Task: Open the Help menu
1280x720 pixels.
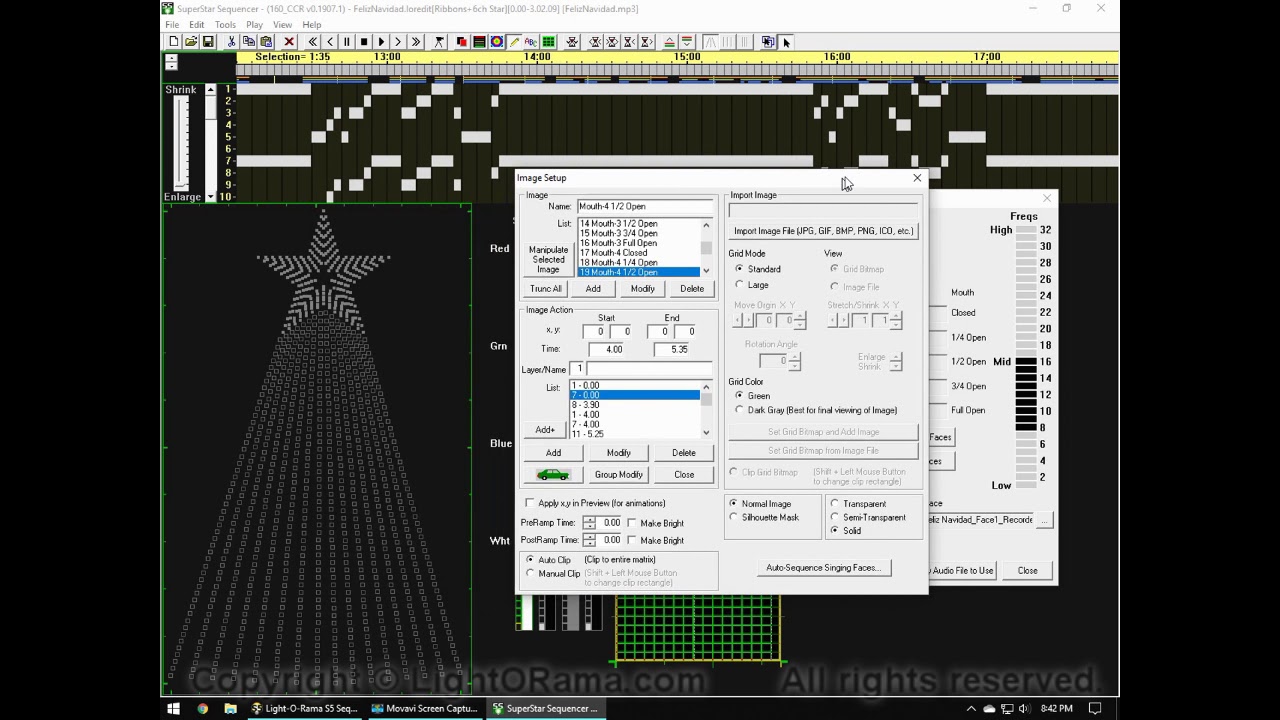Action: coord(311,25)
